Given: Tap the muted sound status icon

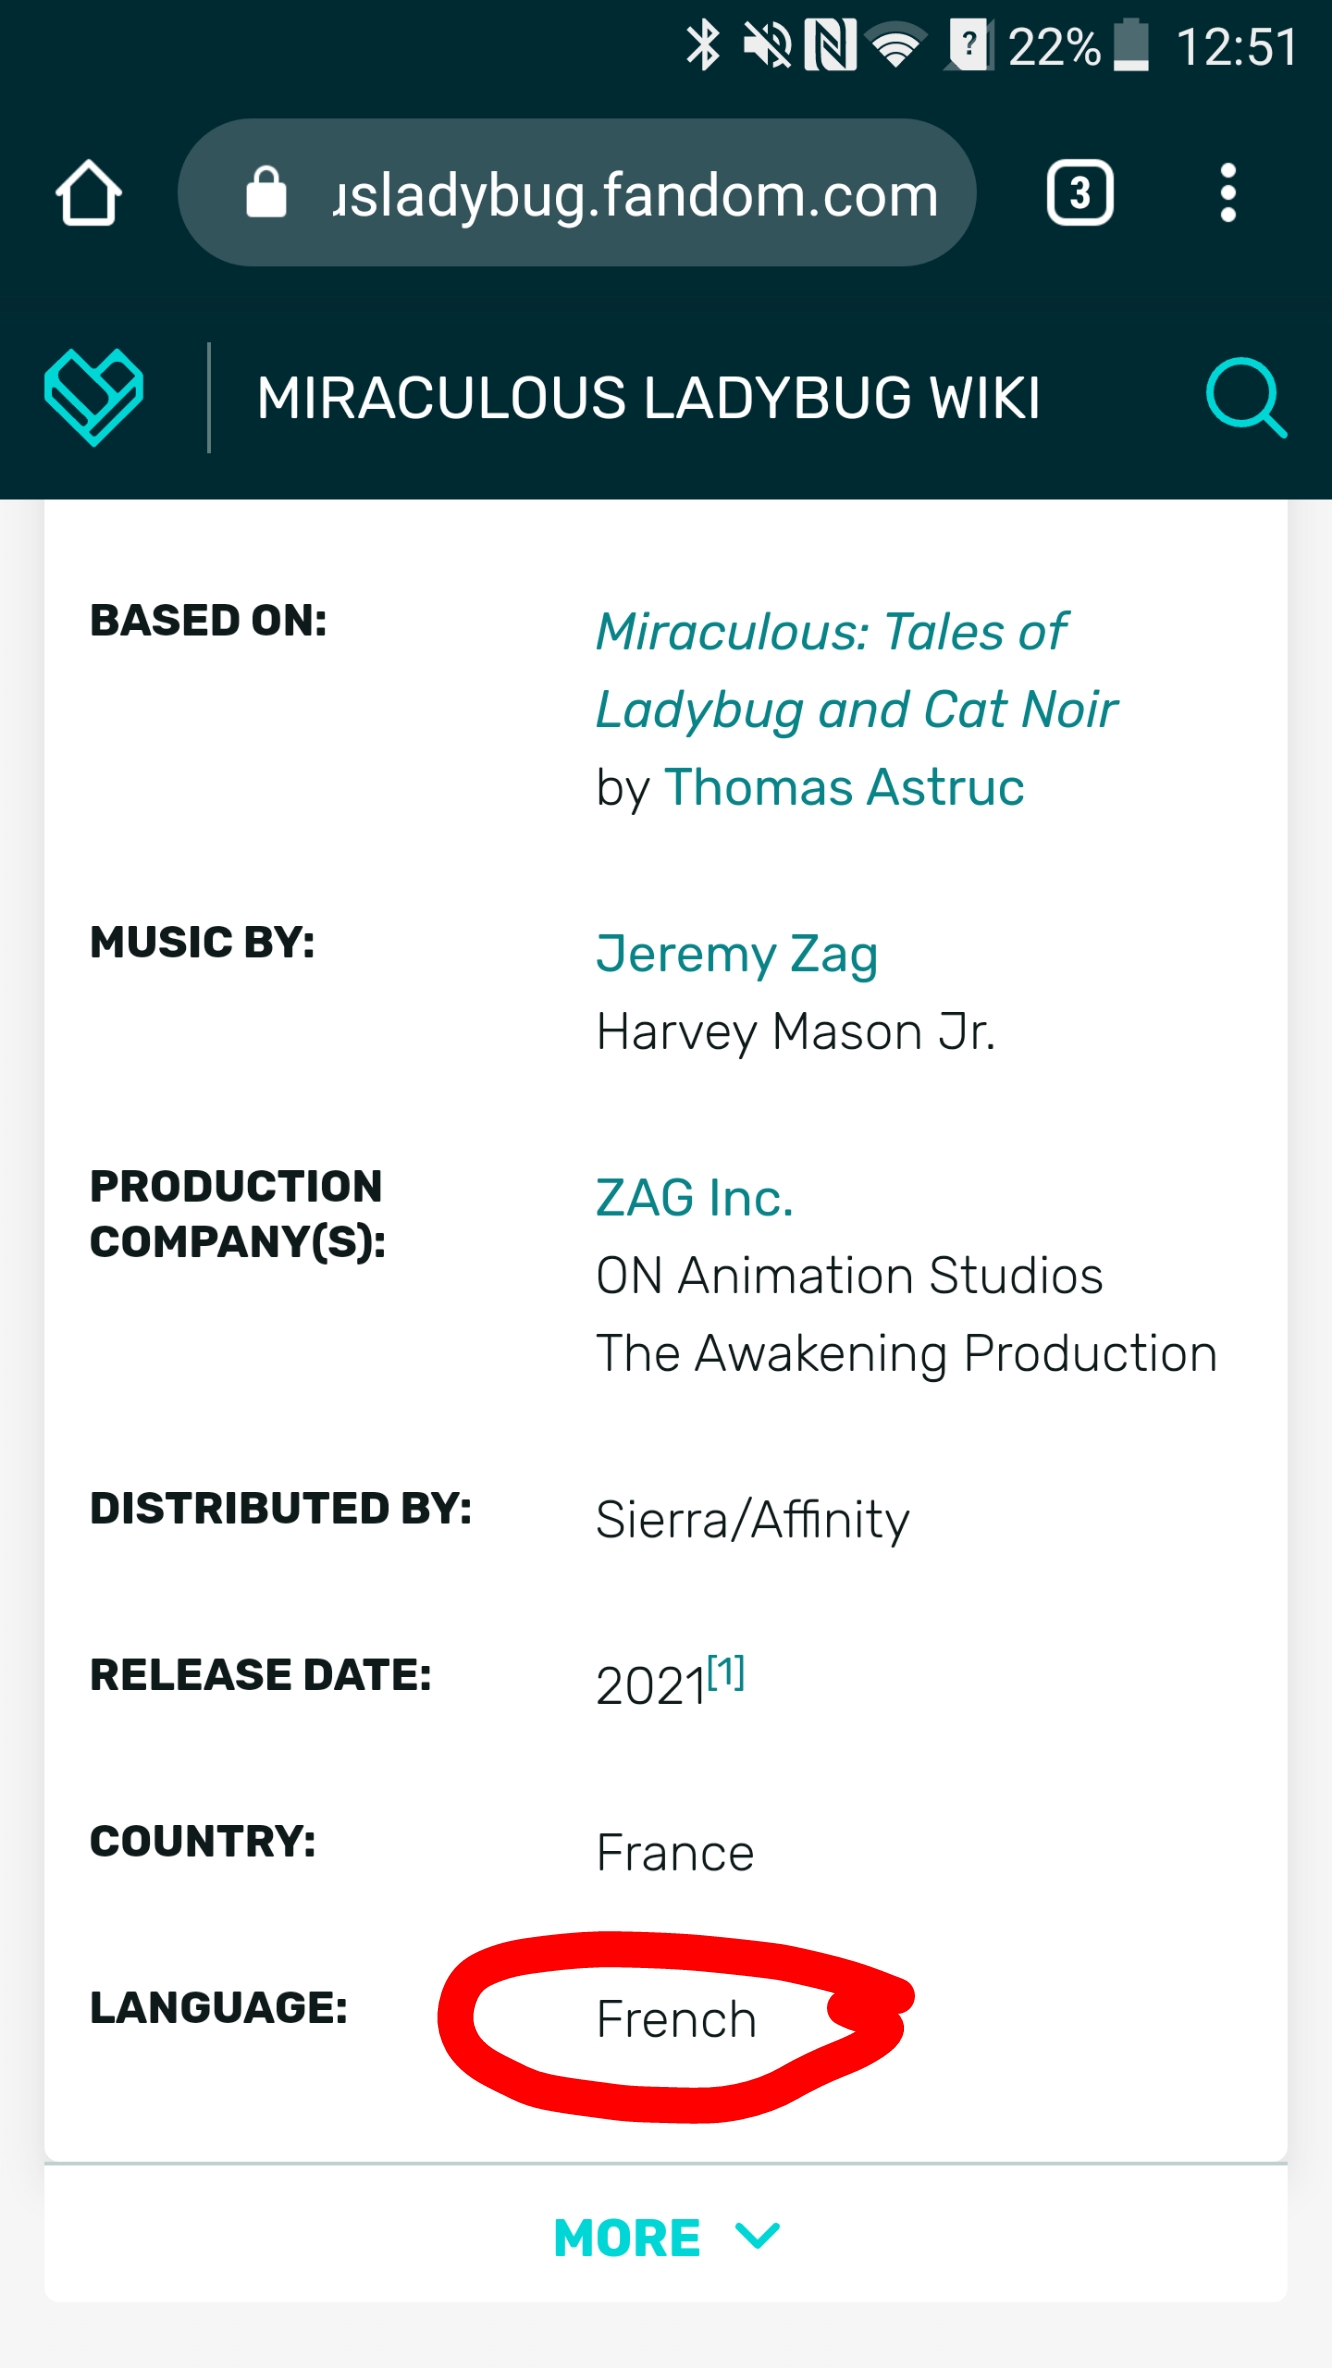Looking at the screenshot, I should click(767, 46).
